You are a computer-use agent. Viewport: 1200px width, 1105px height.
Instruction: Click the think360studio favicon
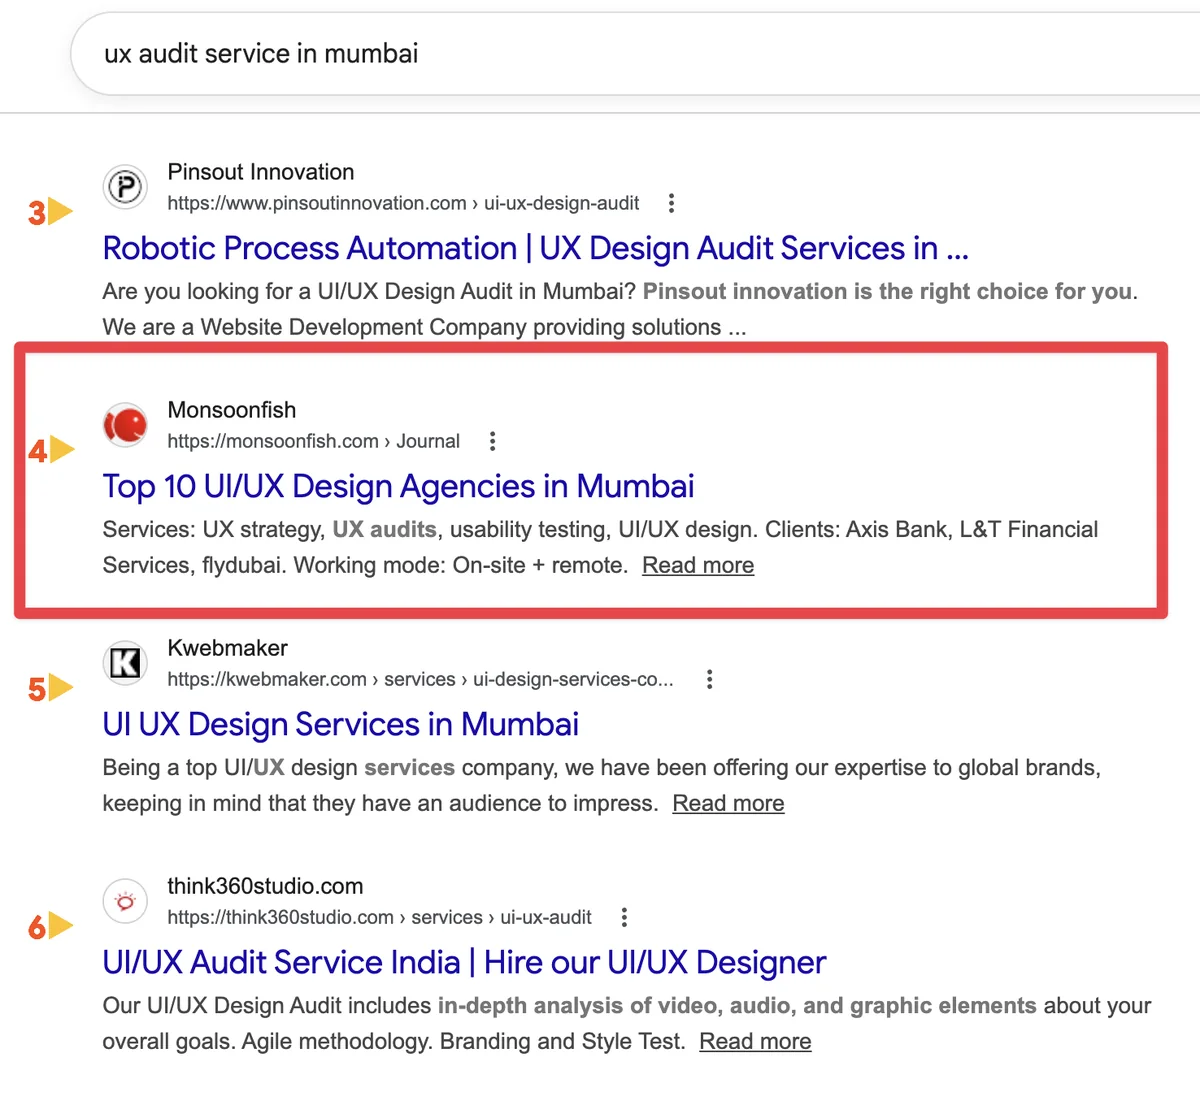click(125, 901)
